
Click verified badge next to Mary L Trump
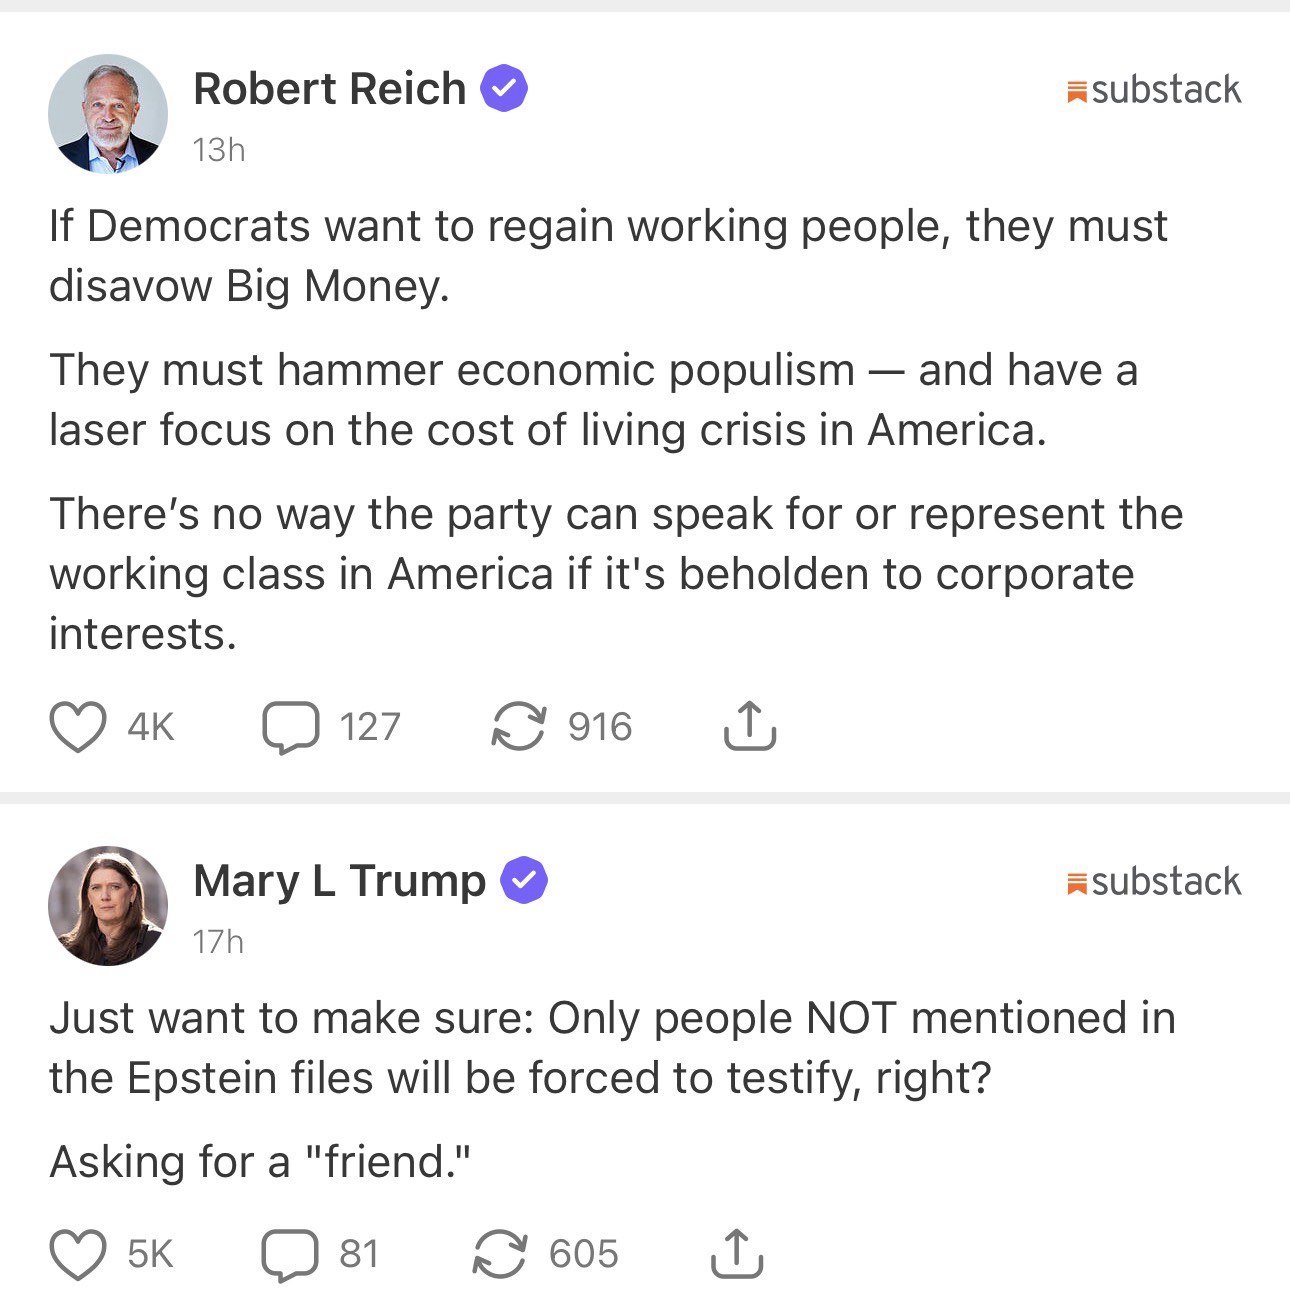tap(524, 881)
